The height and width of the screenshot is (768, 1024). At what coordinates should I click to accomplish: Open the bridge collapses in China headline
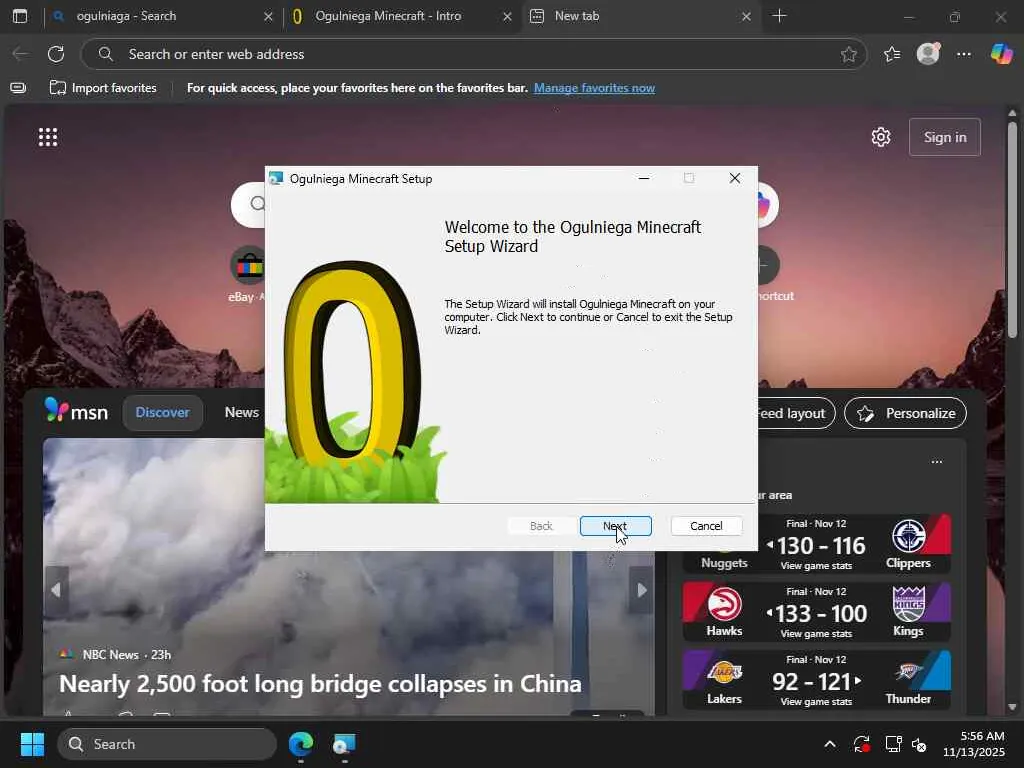(x=320, y=684)
